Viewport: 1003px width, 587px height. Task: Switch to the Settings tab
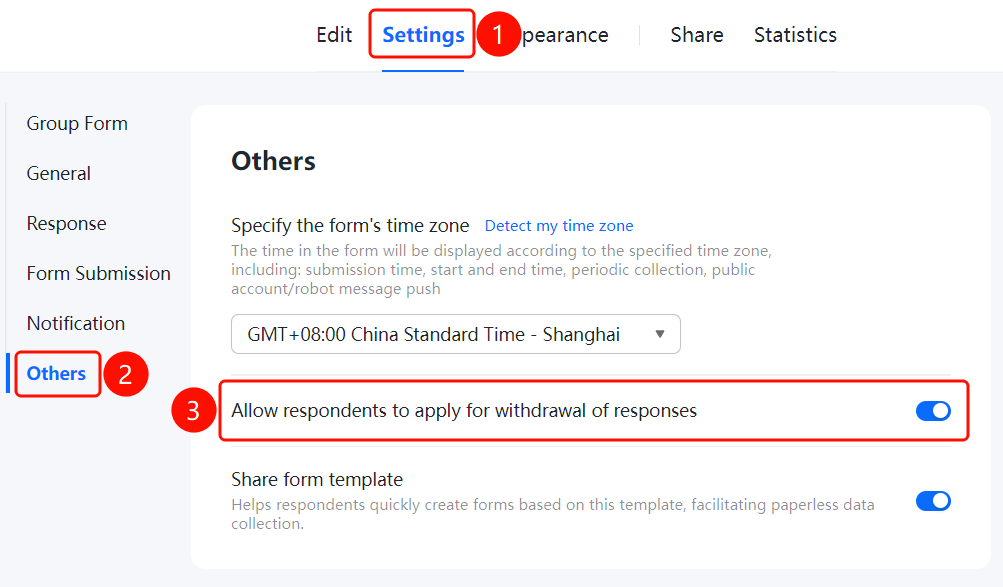click(x=423, y=35)
